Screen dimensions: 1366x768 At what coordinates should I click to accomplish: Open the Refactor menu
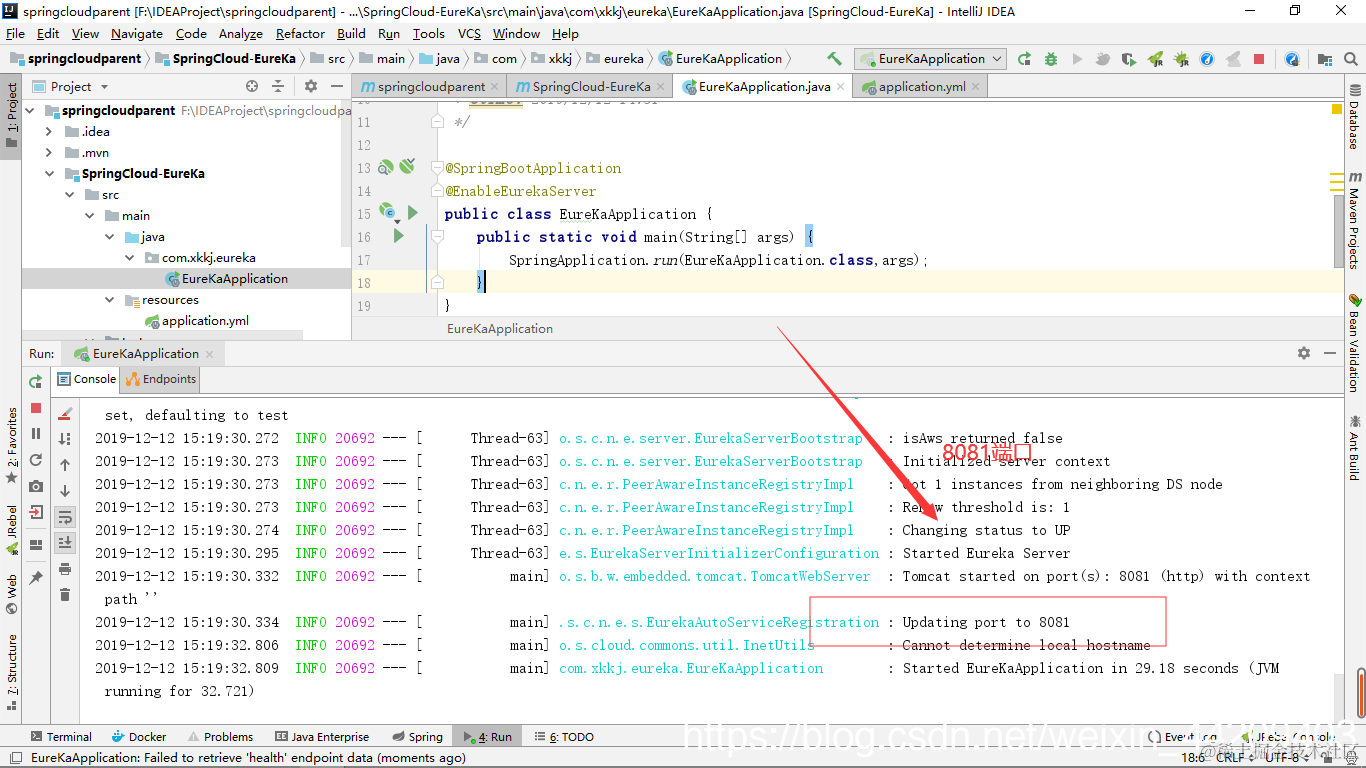[x=300, y=33]
